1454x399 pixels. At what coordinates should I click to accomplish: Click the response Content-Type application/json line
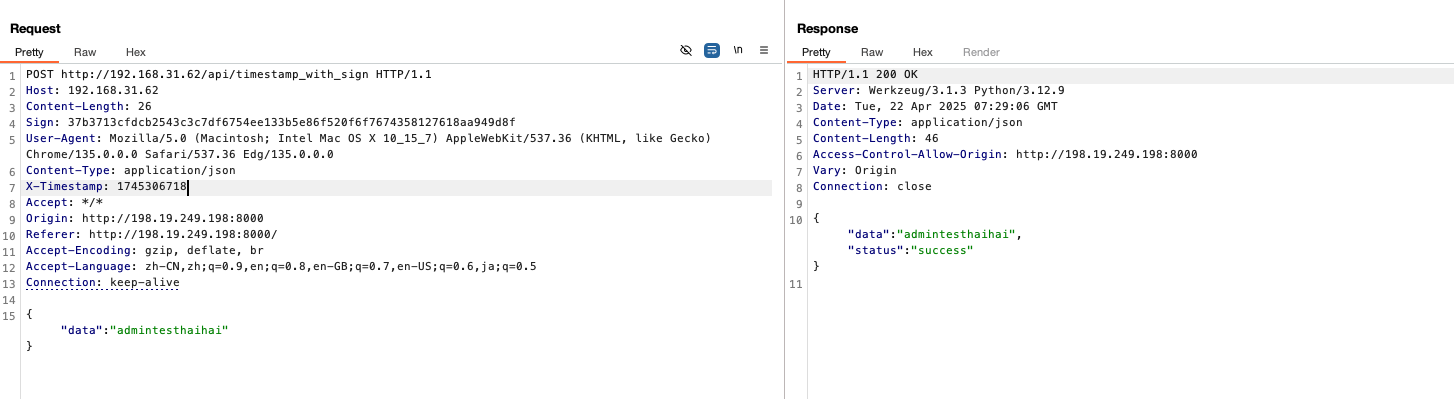pos(918,123)
